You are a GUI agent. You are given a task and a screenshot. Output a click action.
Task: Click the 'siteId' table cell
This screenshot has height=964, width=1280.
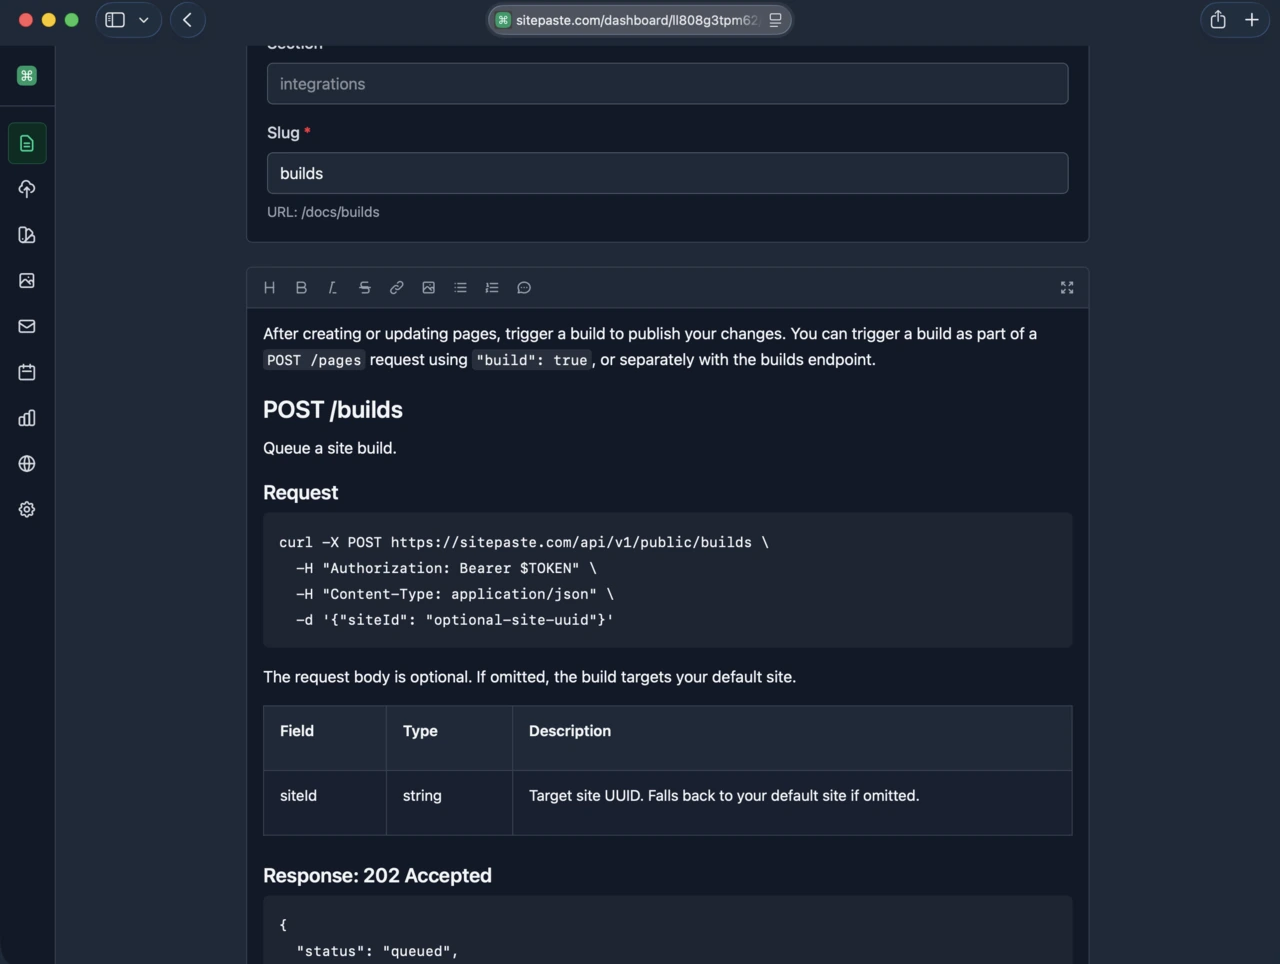click(x=325, y=803)
